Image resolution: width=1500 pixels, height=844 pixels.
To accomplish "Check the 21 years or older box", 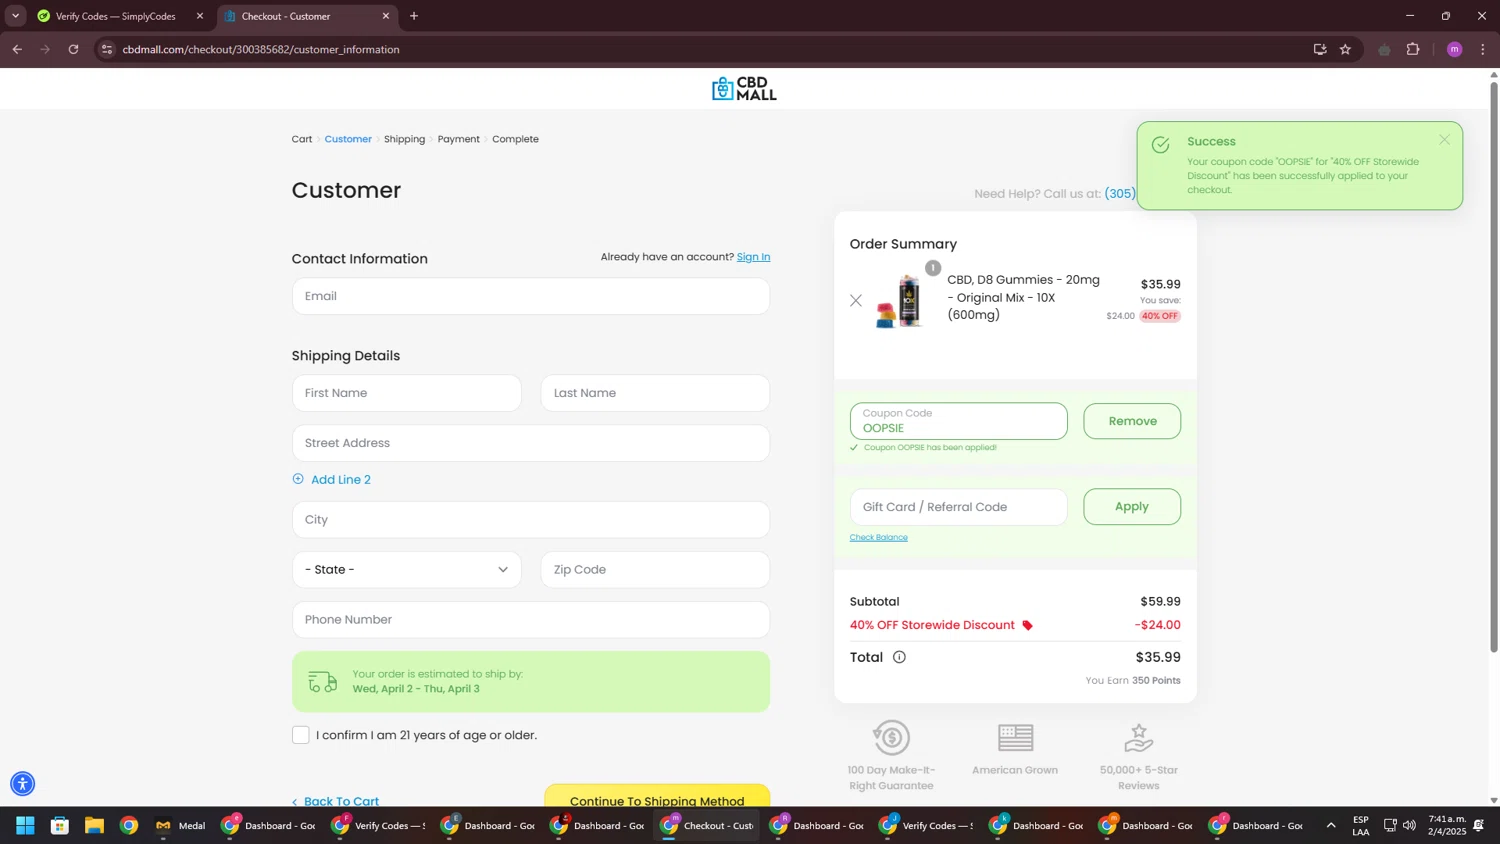I will (301, 735).
